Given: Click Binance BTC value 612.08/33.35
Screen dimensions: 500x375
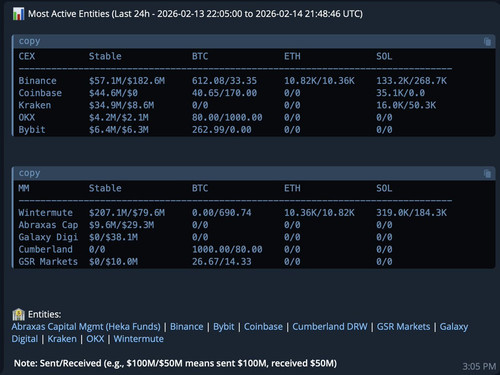Looking at the screenshot, I should tap(224, 81).
